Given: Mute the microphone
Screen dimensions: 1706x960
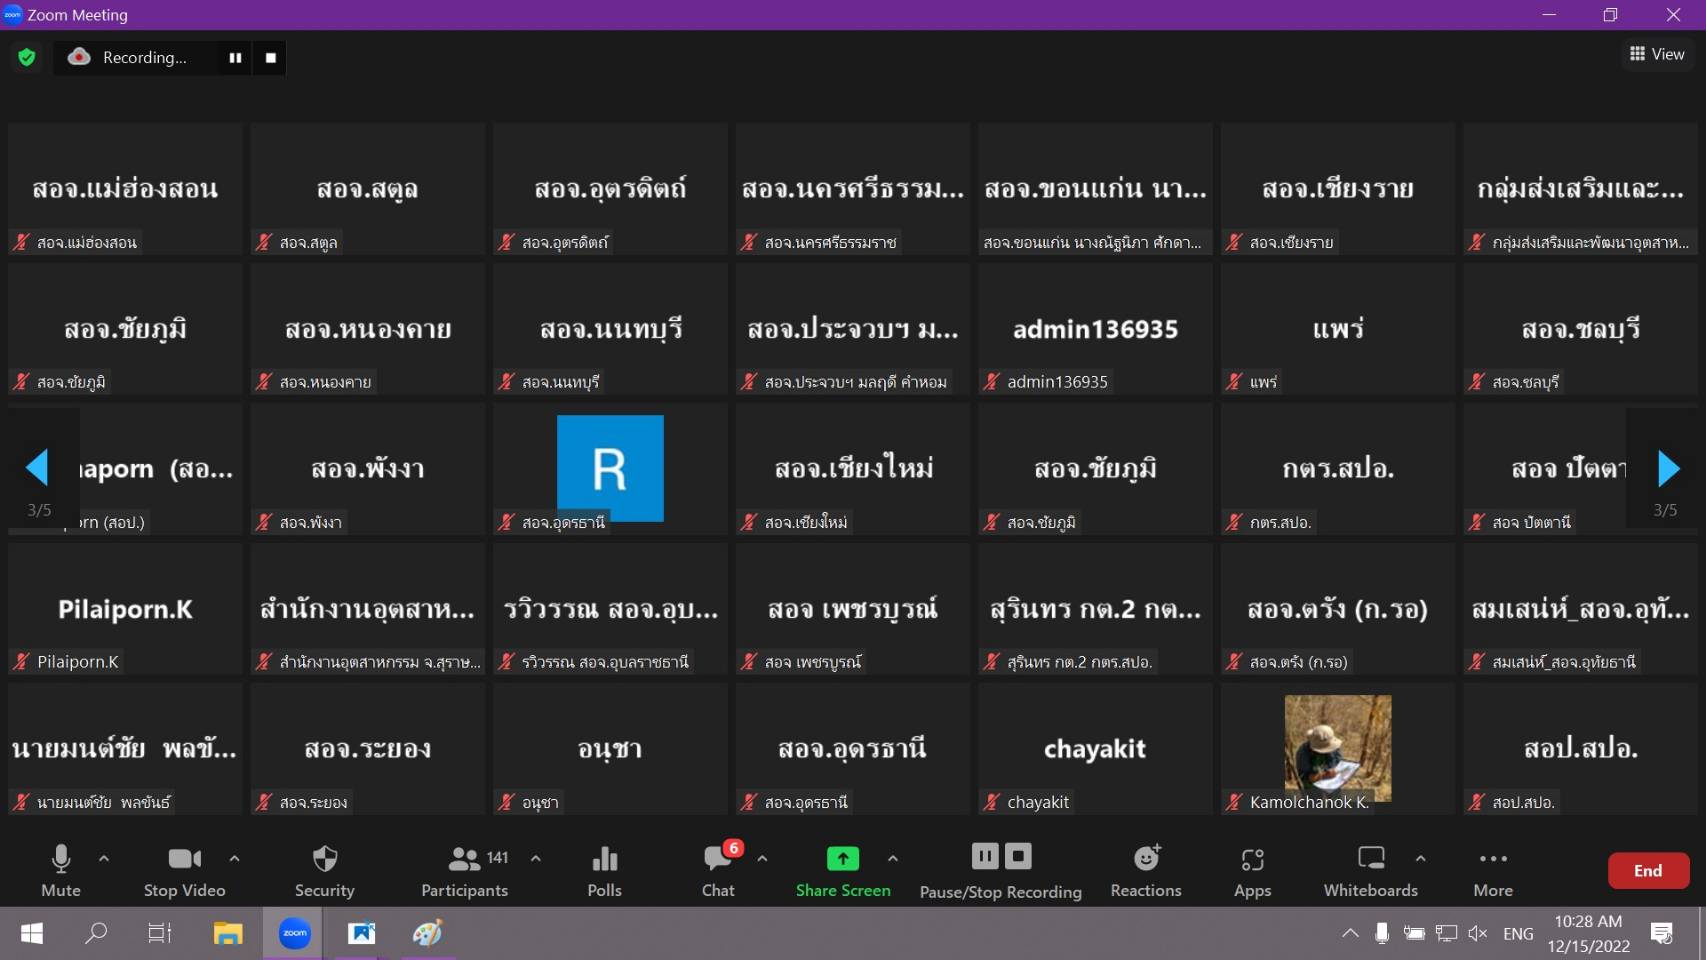Looking at the screenshot, I should [61, 870].
